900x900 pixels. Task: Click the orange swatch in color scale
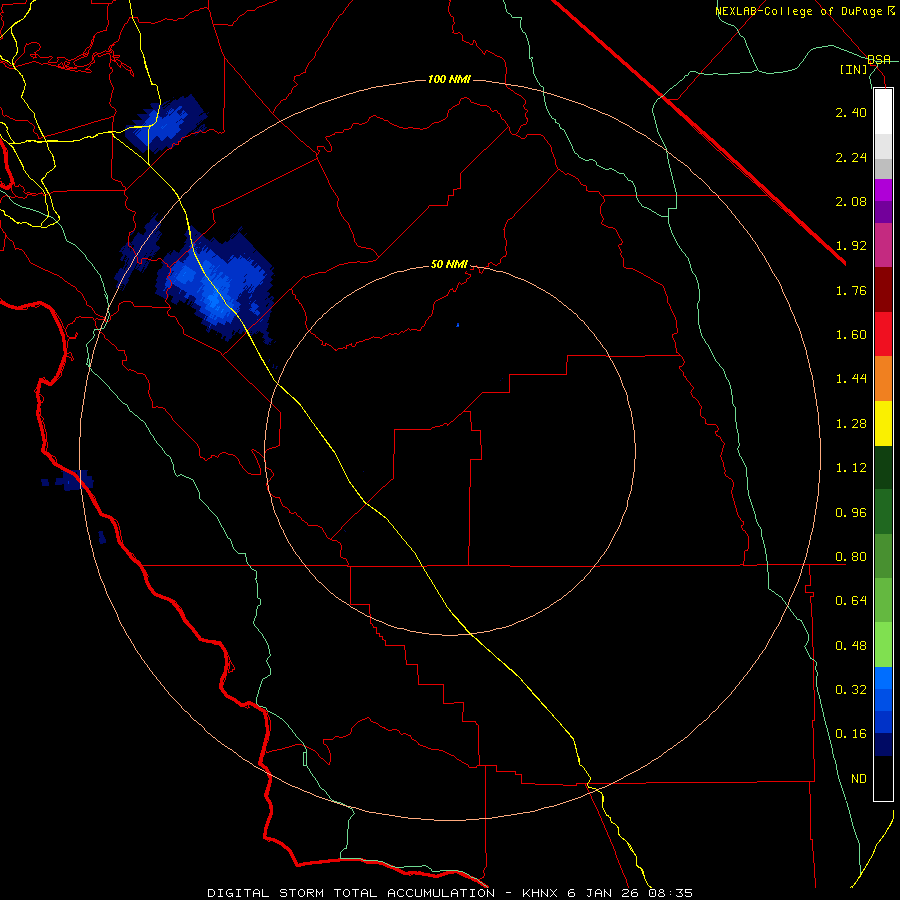point(883,378)
